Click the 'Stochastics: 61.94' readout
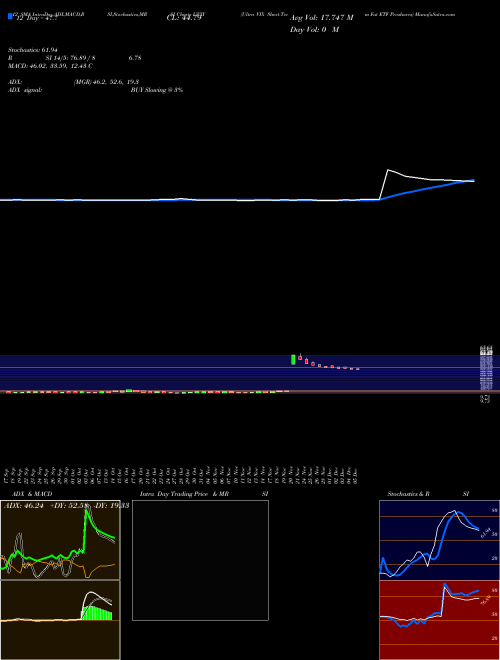 click(32, 50)
